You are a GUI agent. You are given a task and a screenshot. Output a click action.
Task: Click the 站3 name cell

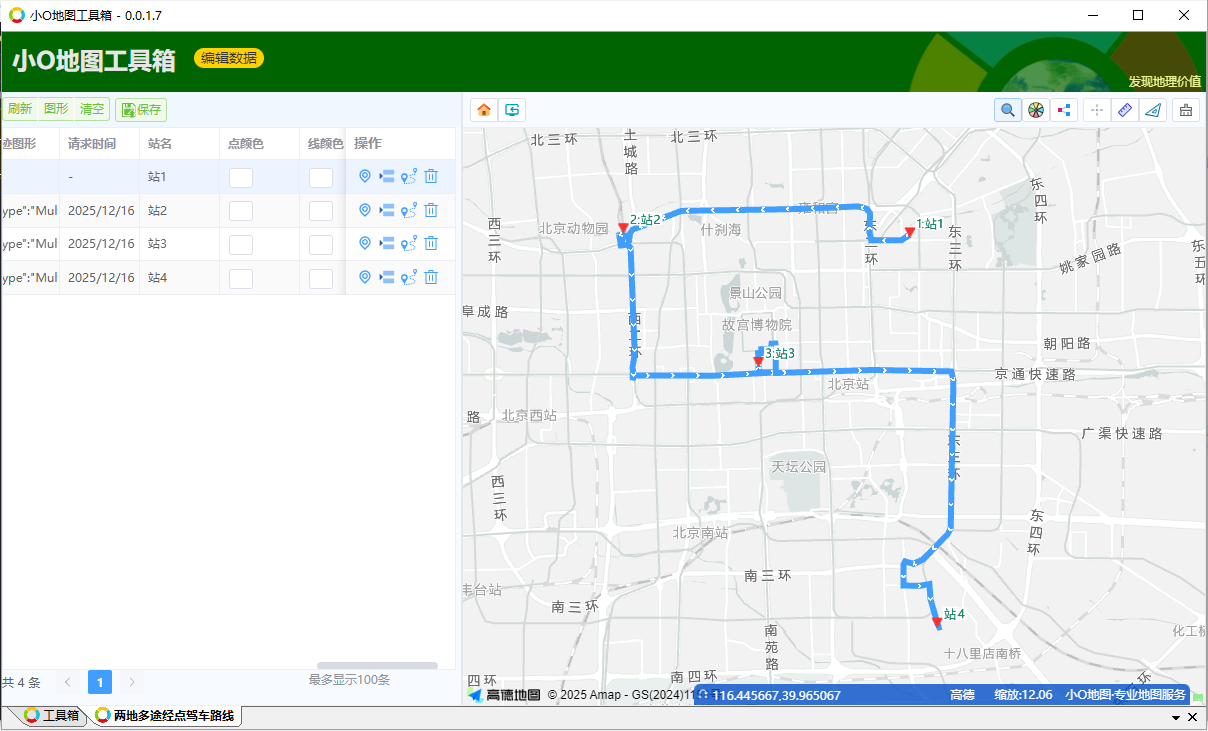tap(180, 244)
